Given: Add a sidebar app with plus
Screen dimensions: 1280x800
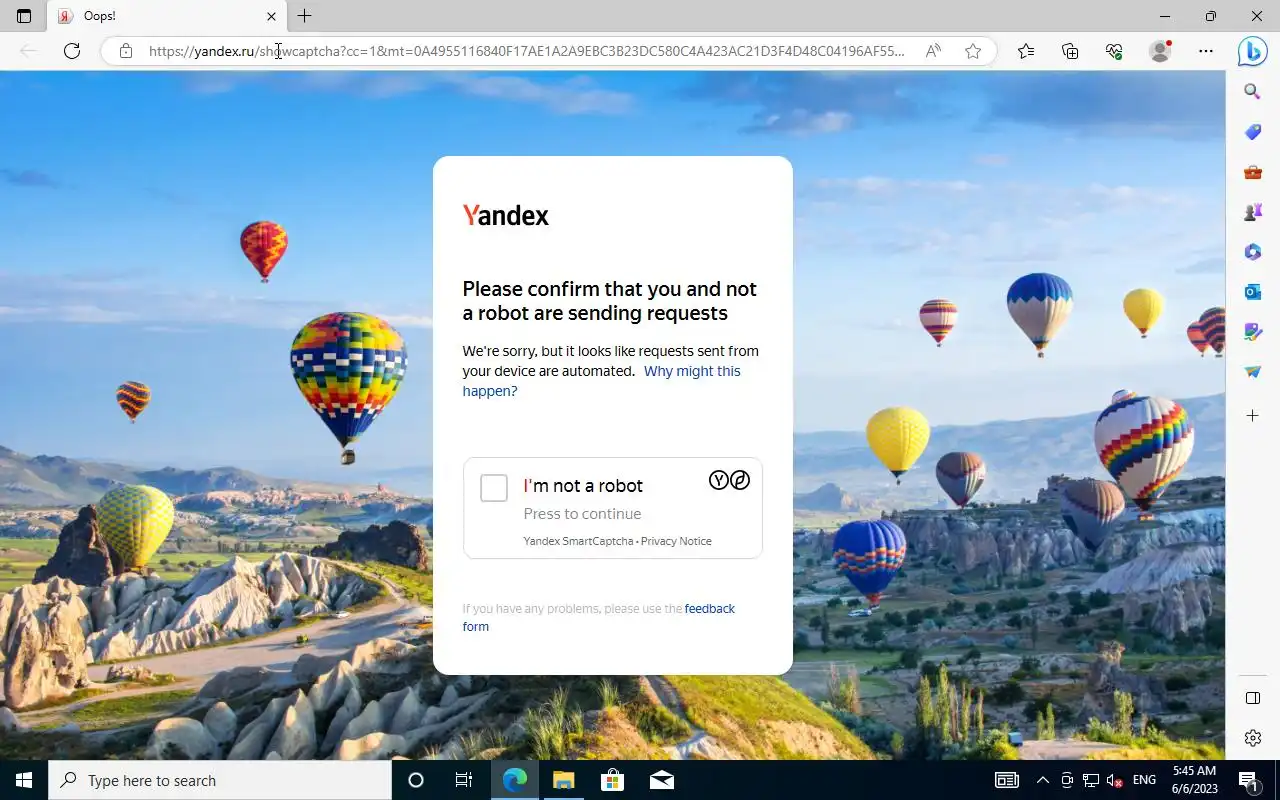Looking at the screenshot, I should (1252, 415).
